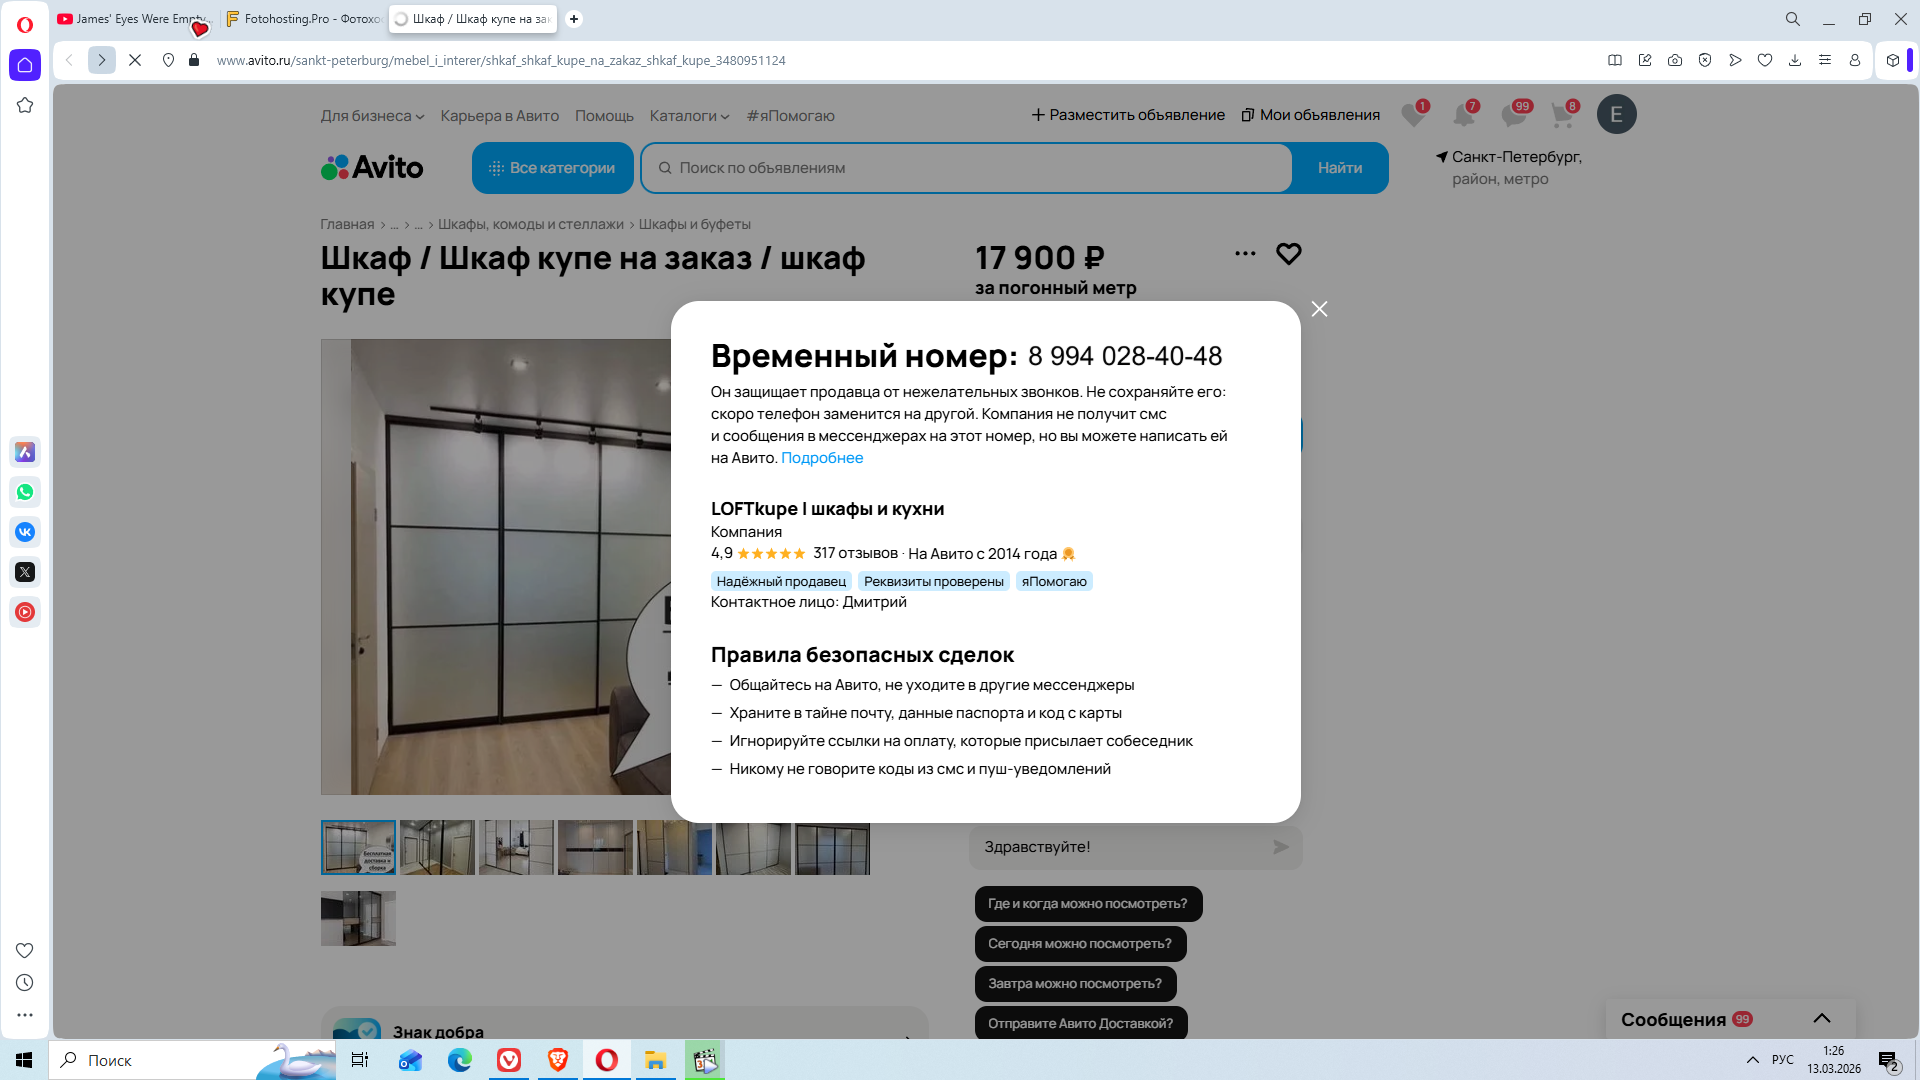Switch to the YouTube James' Eyes tab
The width and height of the screenshot is (1920, 1080).
(x=135, y=19)
